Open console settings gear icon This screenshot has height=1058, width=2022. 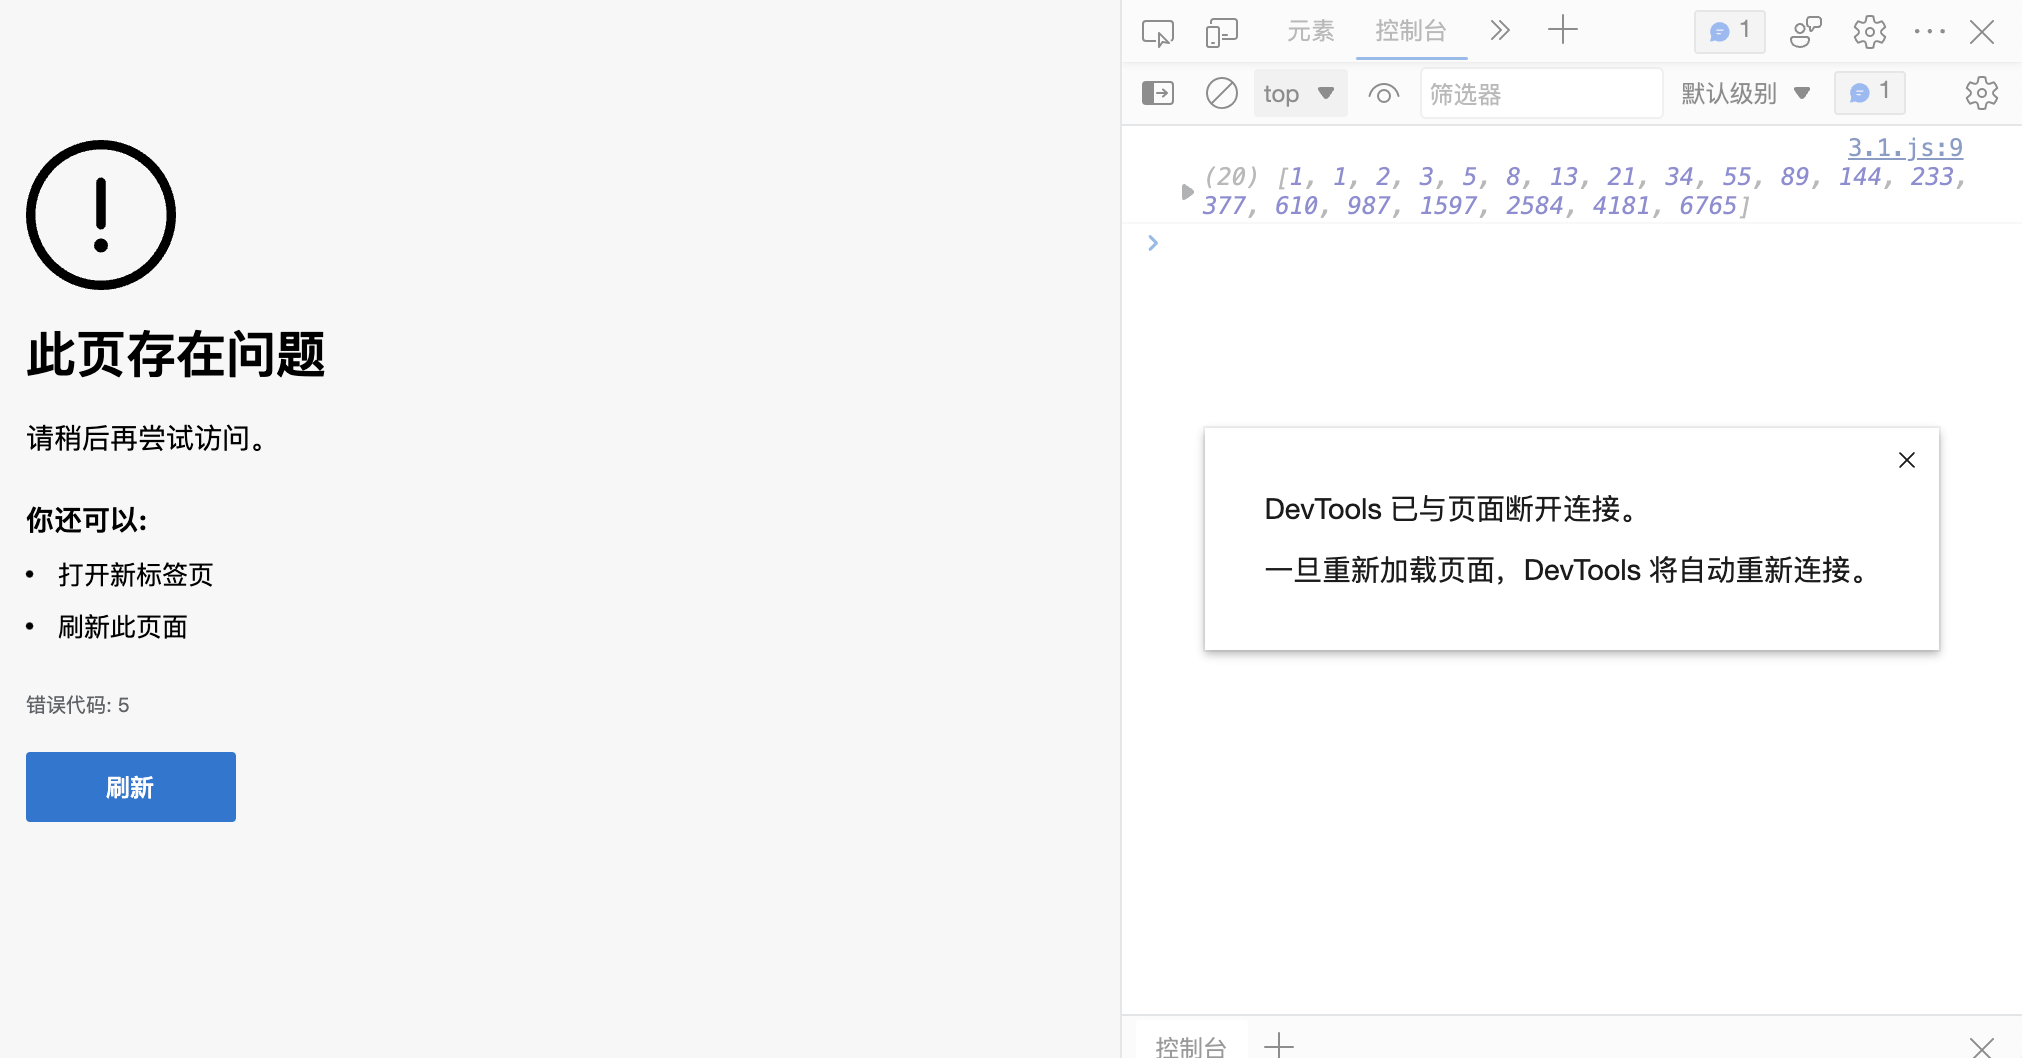(1981, 94)
